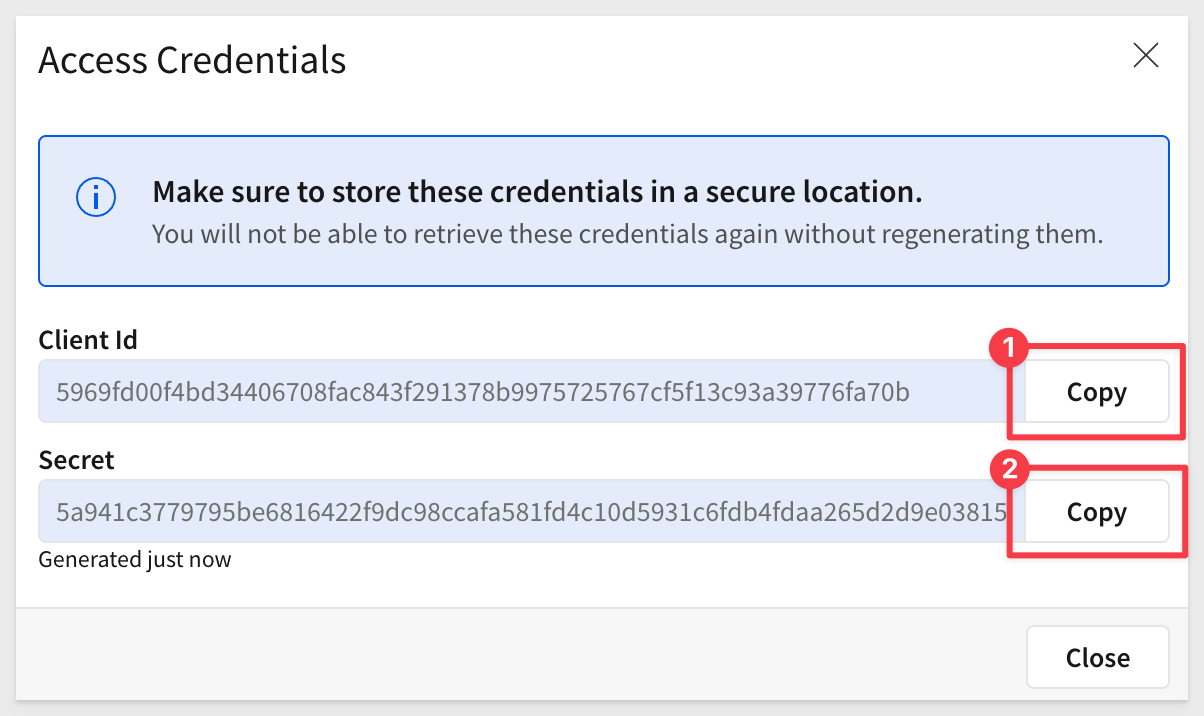Screen dimensions: 1204x716
Task: Click the Access Credentials title
Action: (192, 60)
